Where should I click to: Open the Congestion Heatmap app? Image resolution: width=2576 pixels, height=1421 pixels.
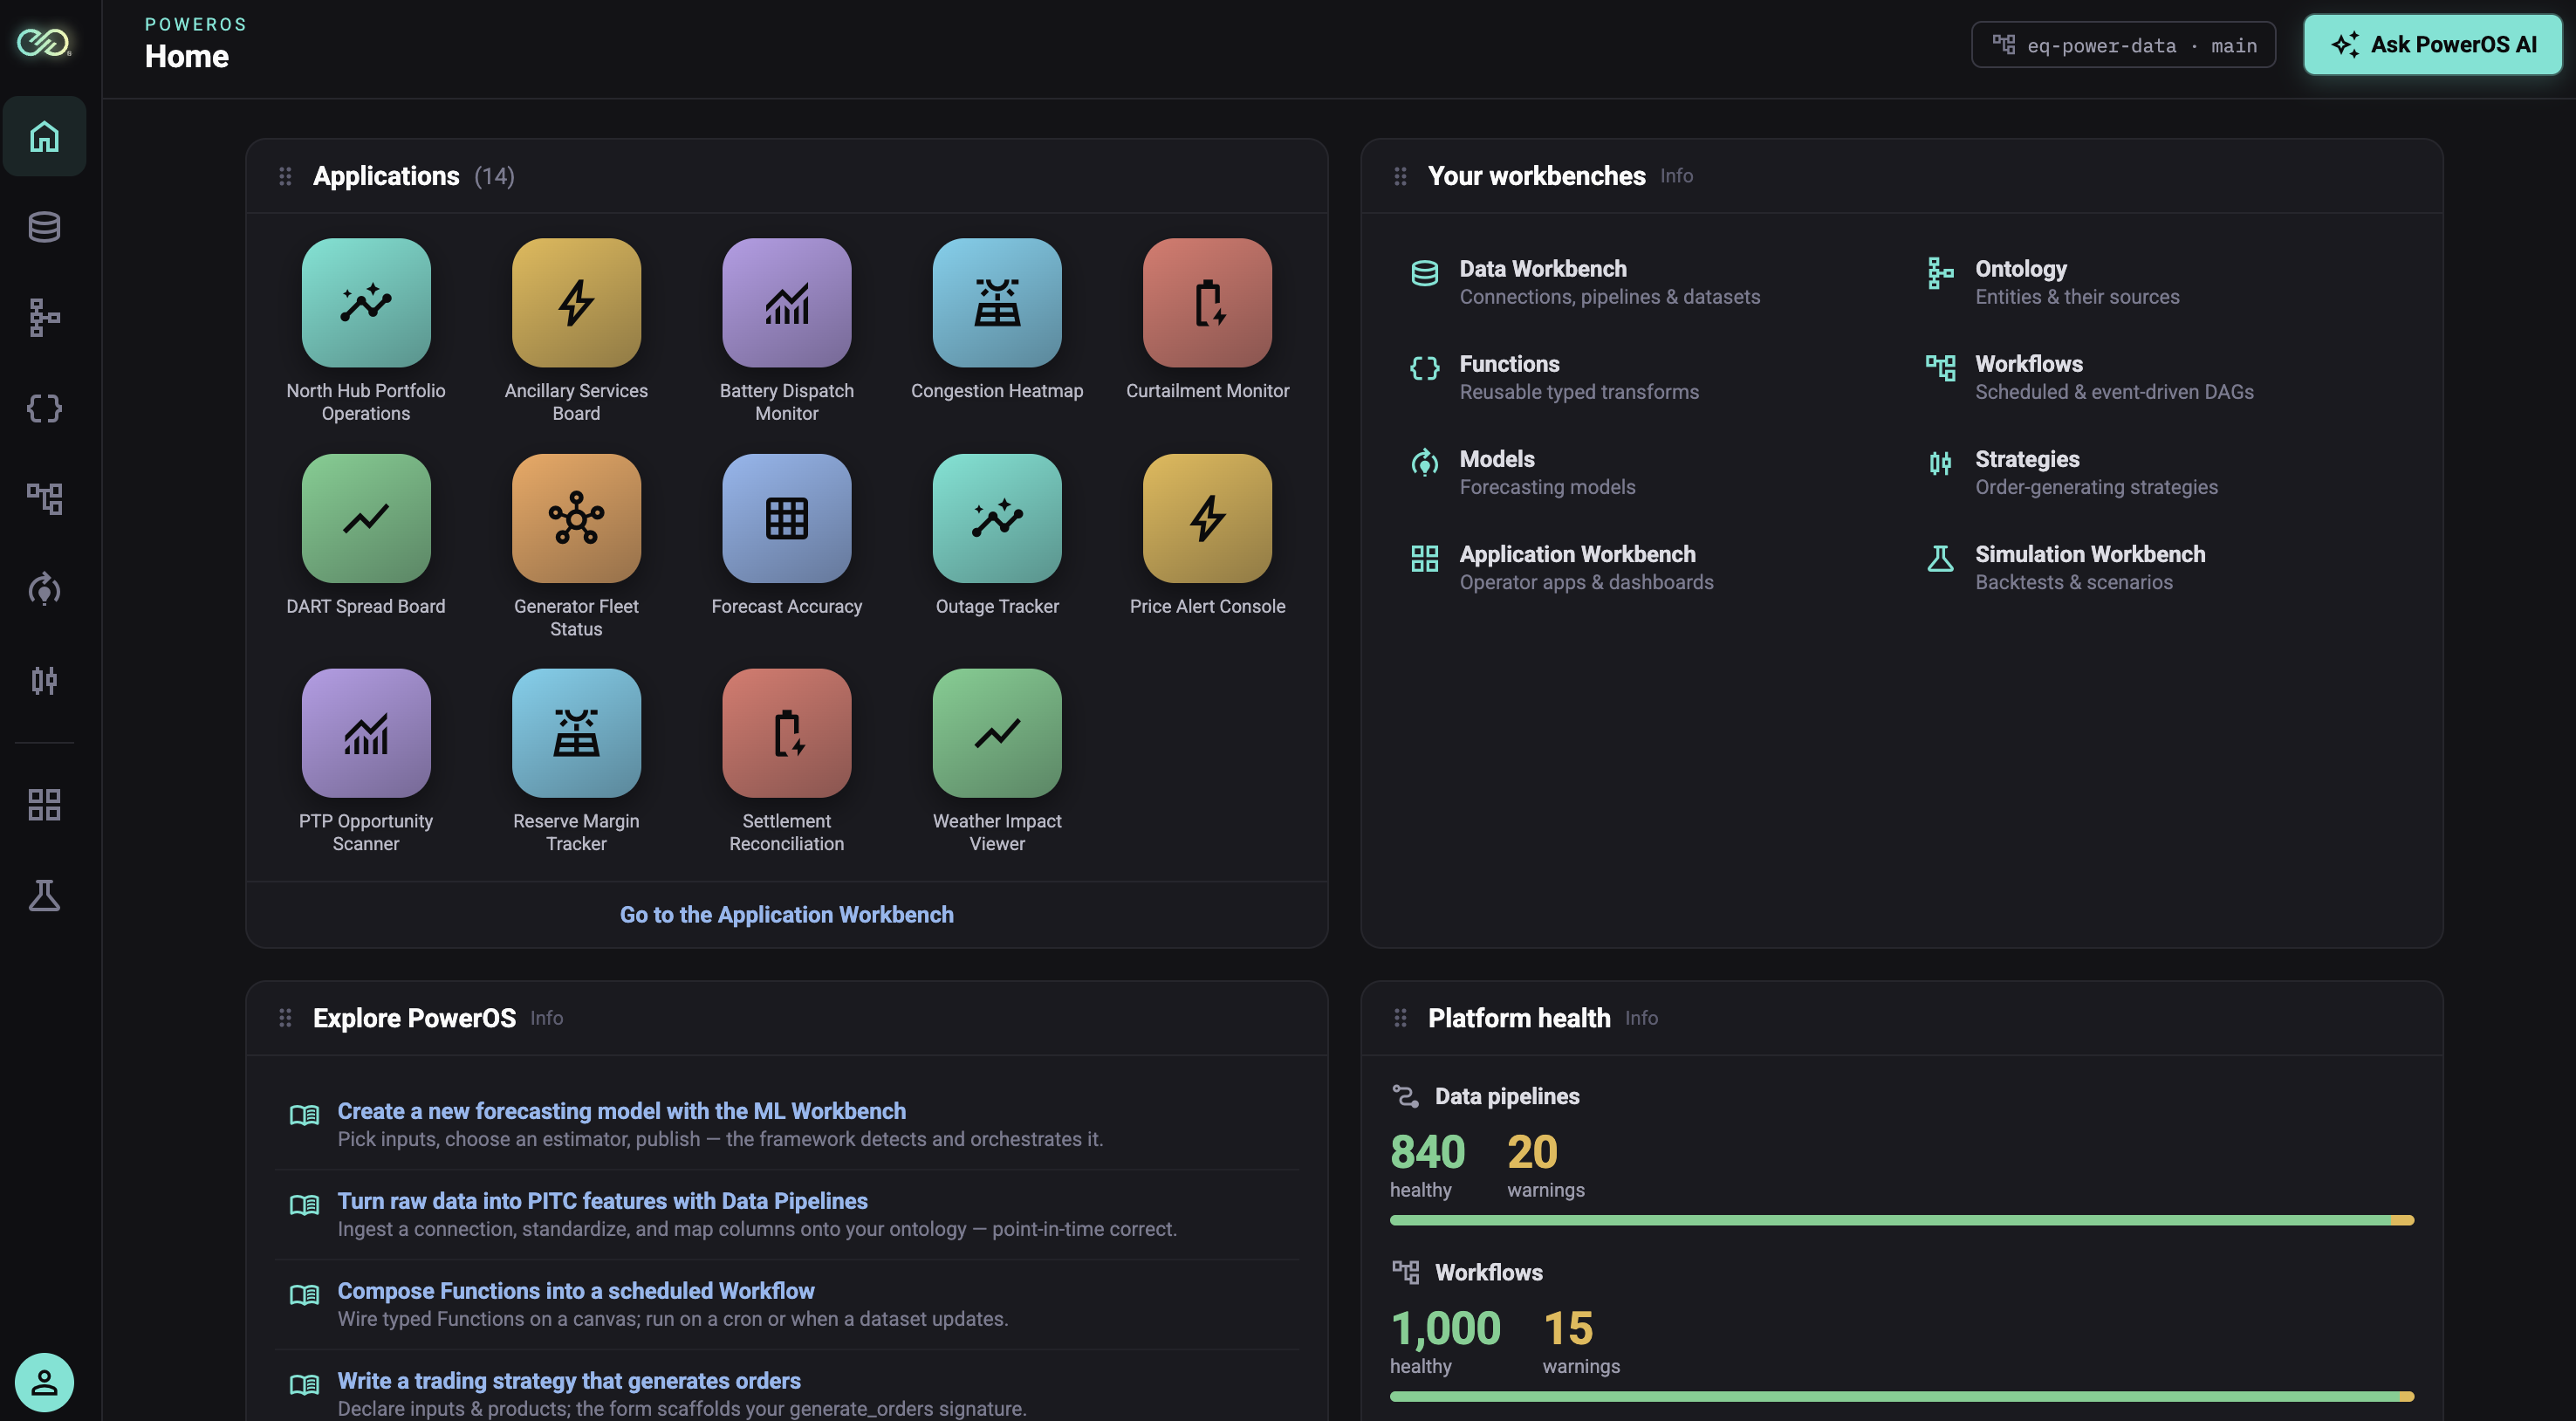click(x=997, y=302)
